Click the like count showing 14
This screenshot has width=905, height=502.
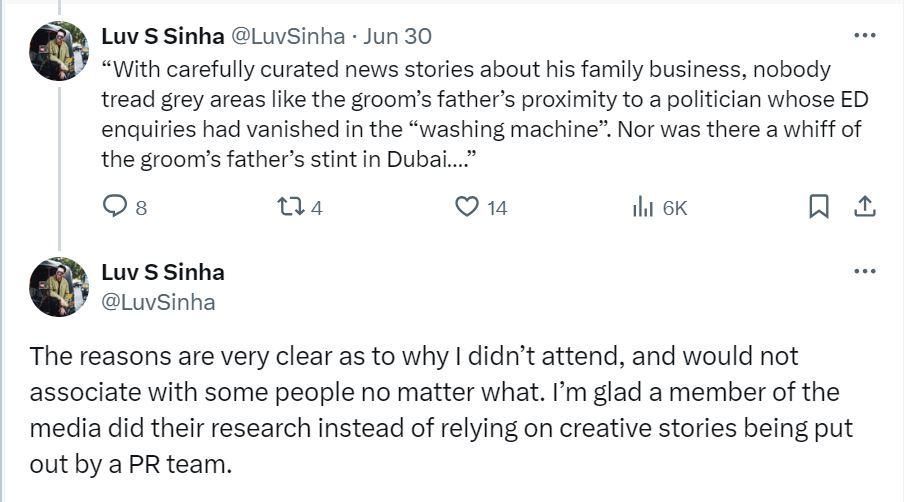click(x=497, y=208)
